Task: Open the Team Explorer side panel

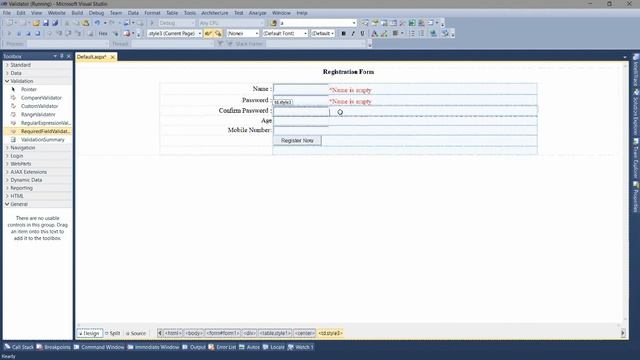Action: click(x=636, y=159)
